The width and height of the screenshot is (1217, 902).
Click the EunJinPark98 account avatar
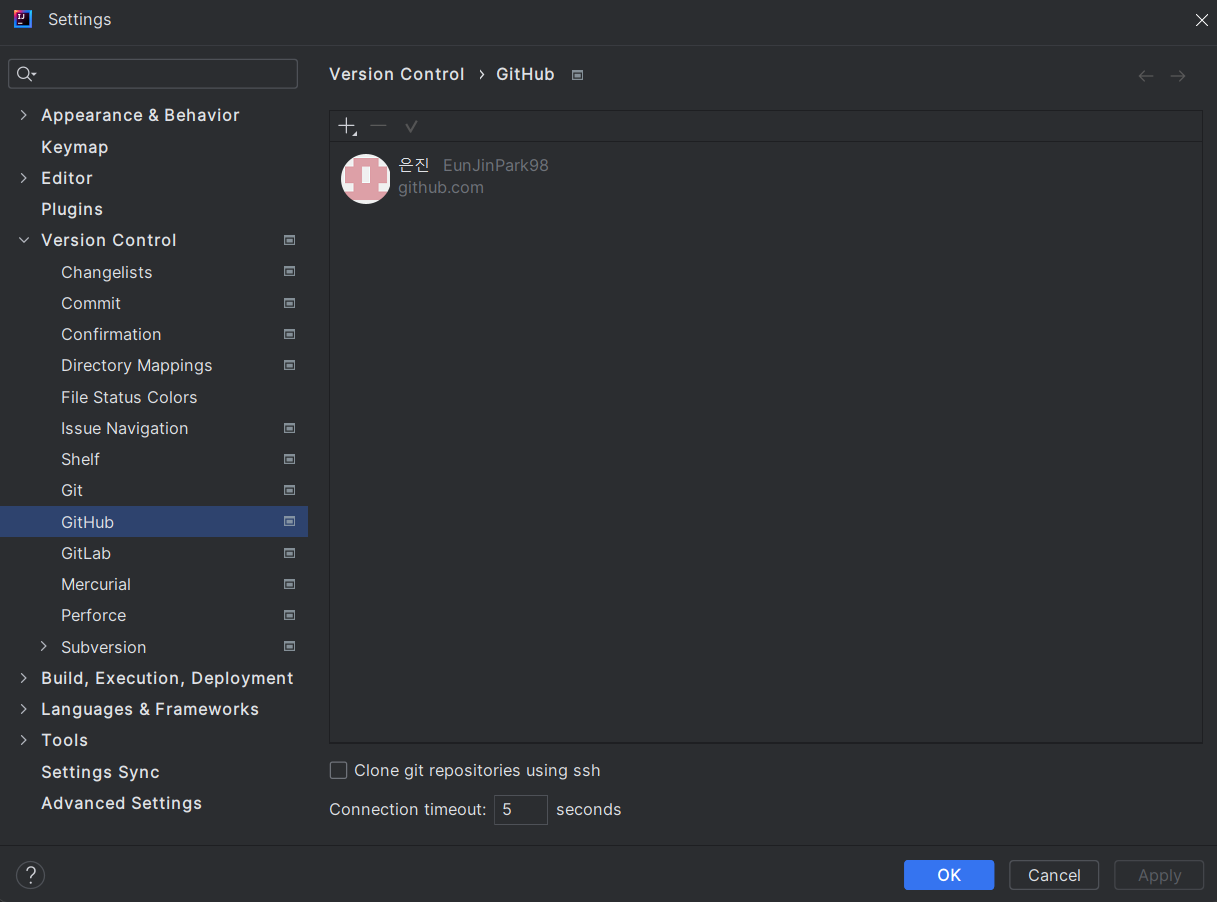pos(366,179)
